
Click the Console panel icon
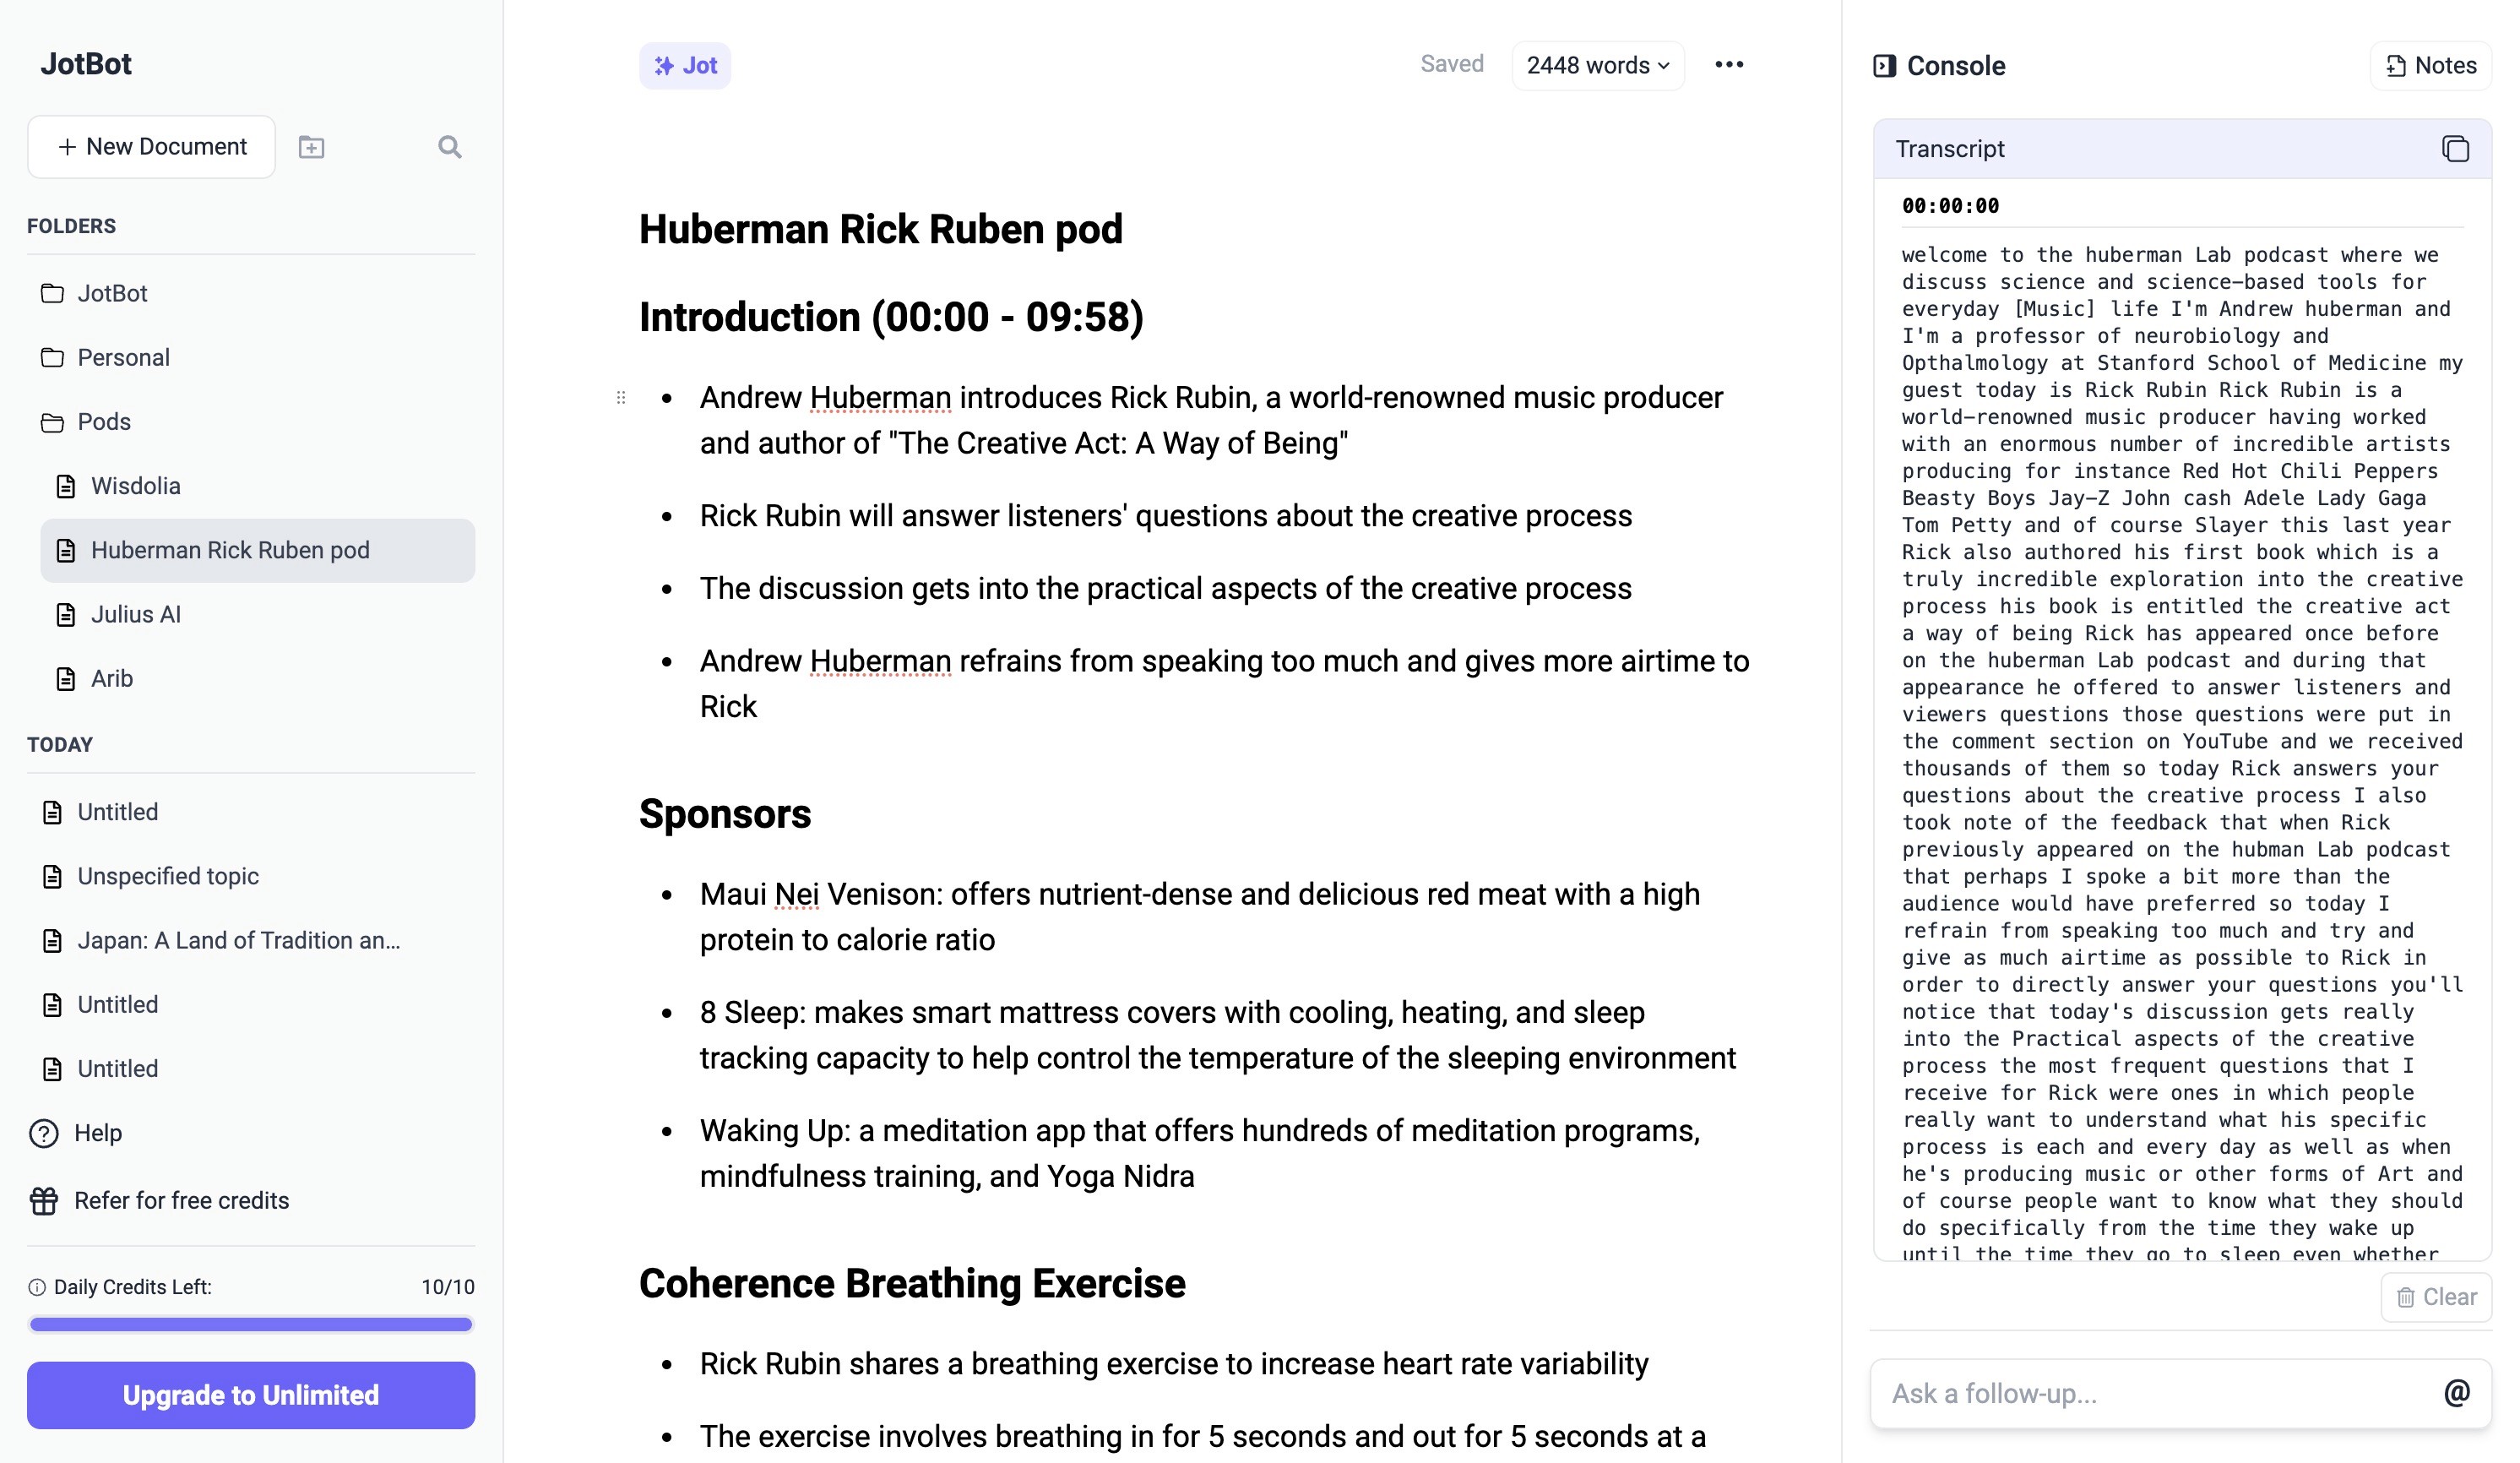tap(1883, 64)
